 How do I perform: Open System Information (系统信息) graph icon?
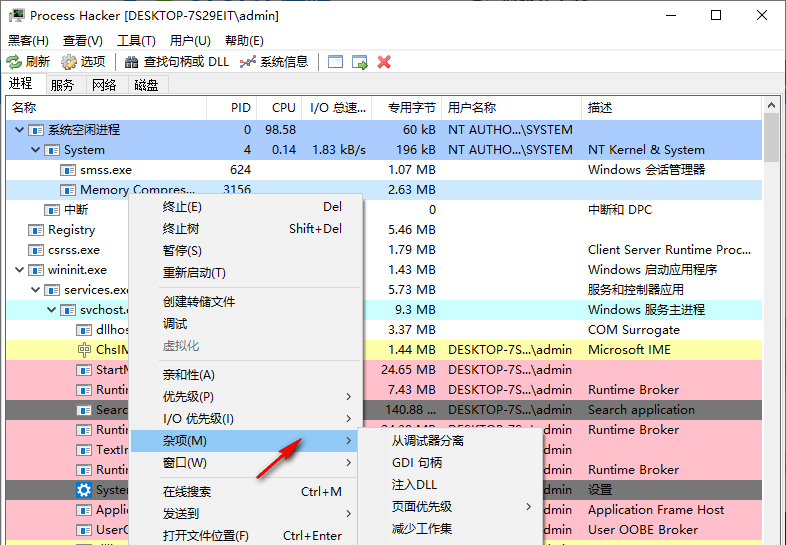click(248, 62)
